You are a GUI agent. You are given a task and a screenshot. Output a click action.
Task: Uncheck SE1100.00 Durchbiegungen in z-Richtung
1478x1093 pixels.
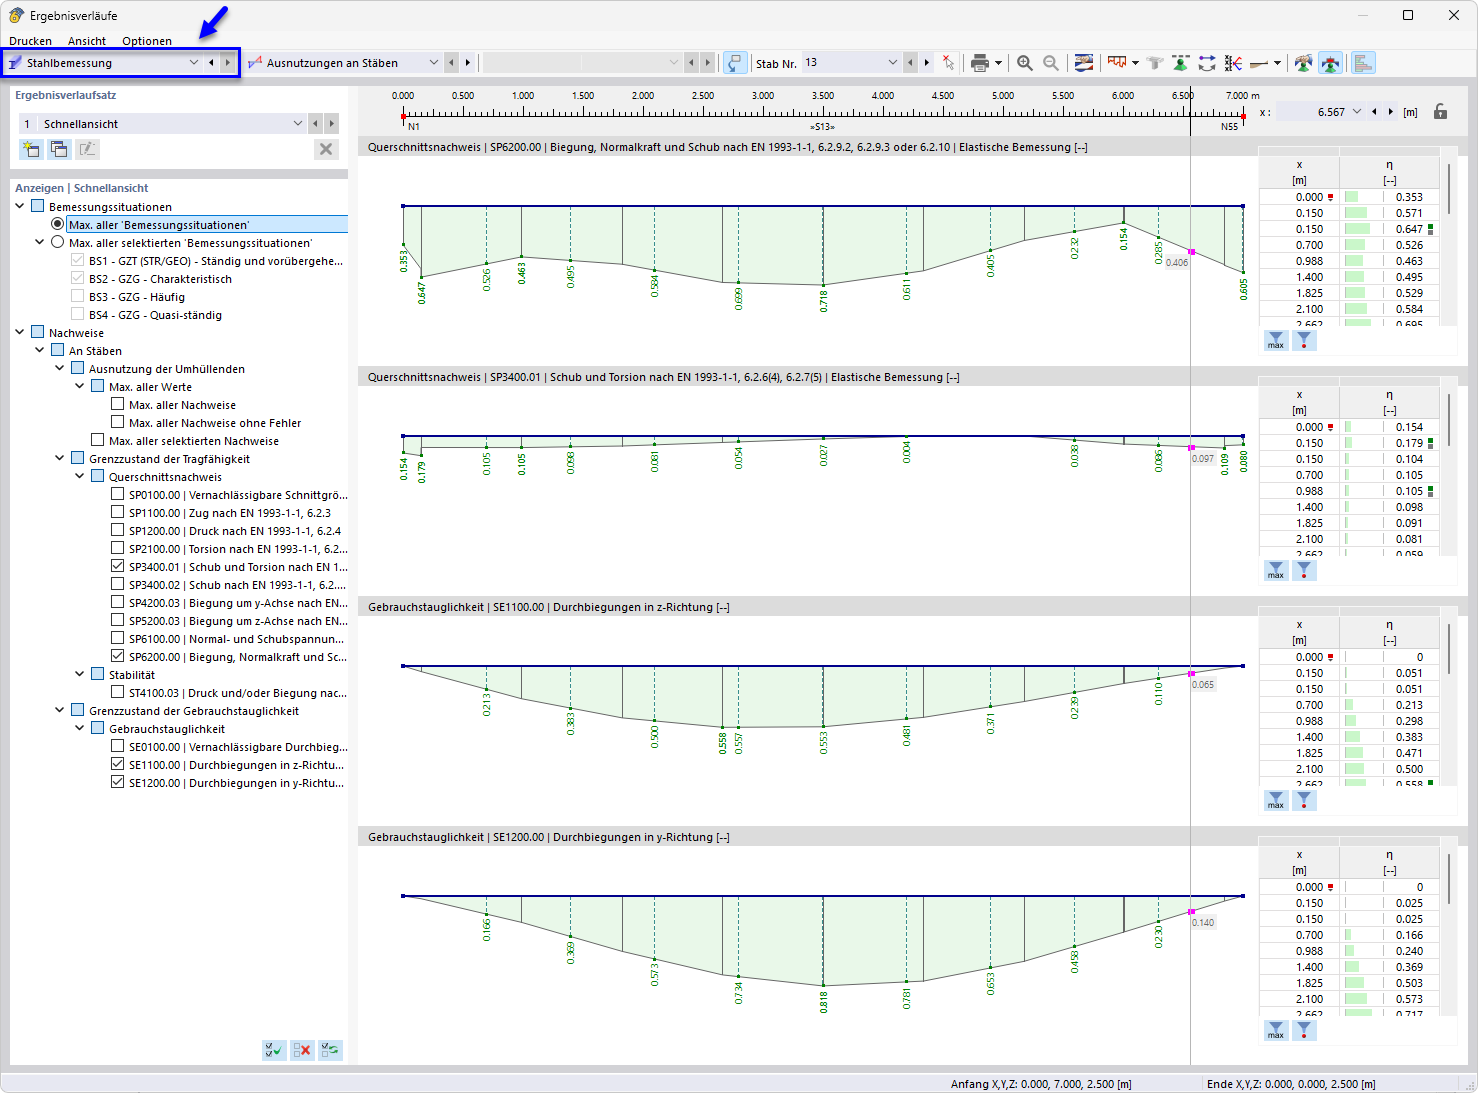point(118,765)
